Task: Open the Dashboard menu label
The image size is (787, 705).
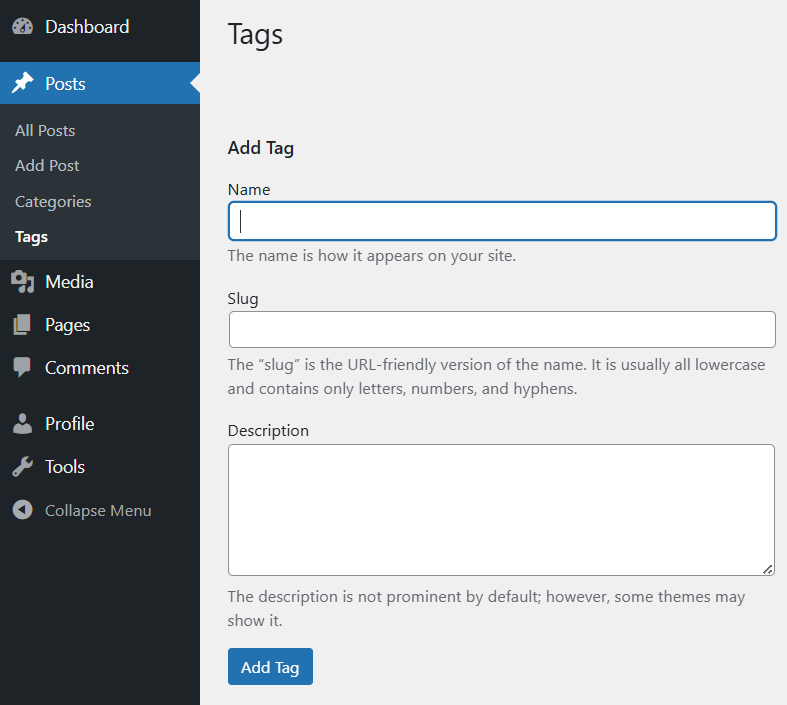Action: pos(87,27)
